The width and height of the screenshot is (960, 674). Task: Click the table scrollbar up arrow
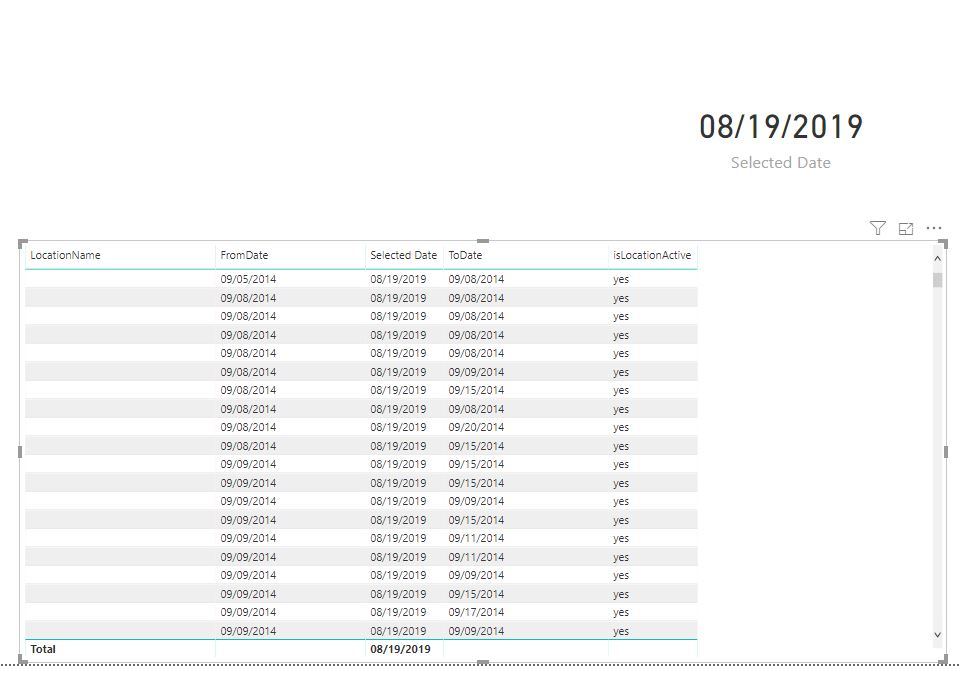[937, 258]
